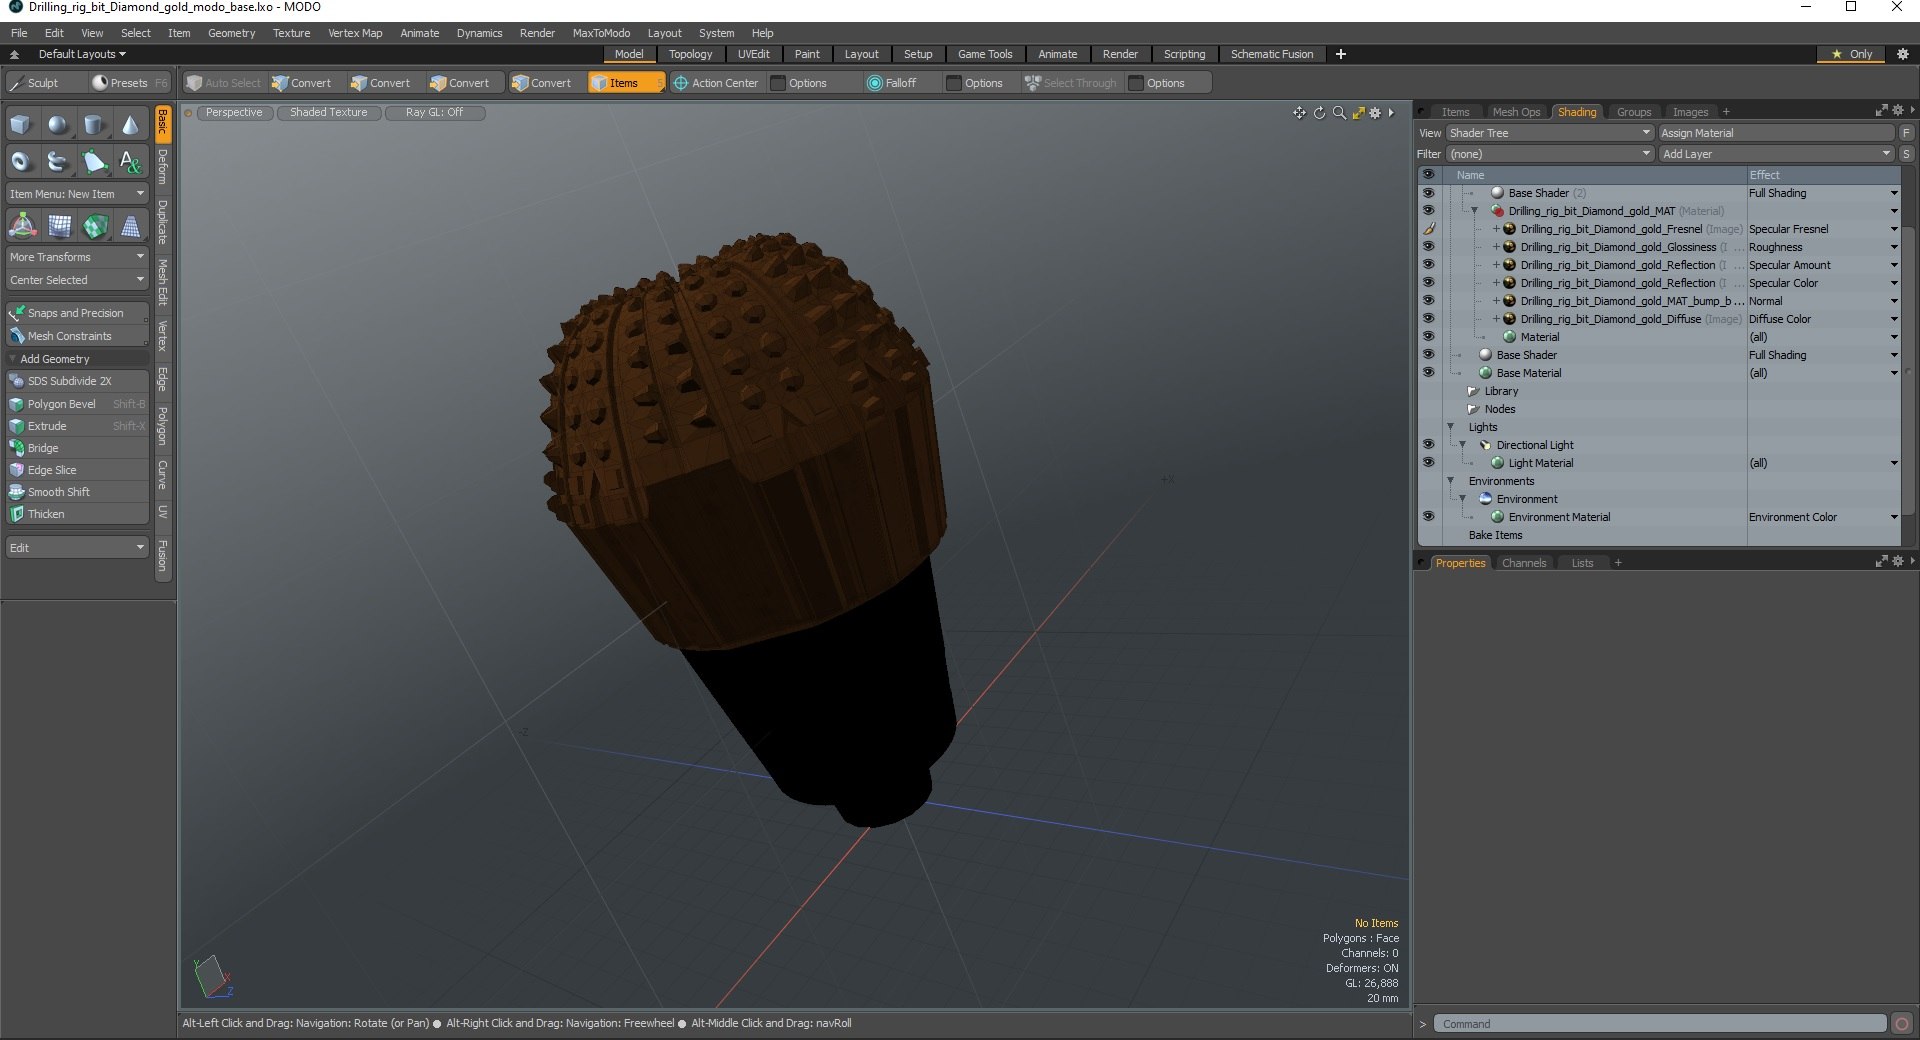
Task: Activate the Text tool icon
Action: tap(130, 162)
